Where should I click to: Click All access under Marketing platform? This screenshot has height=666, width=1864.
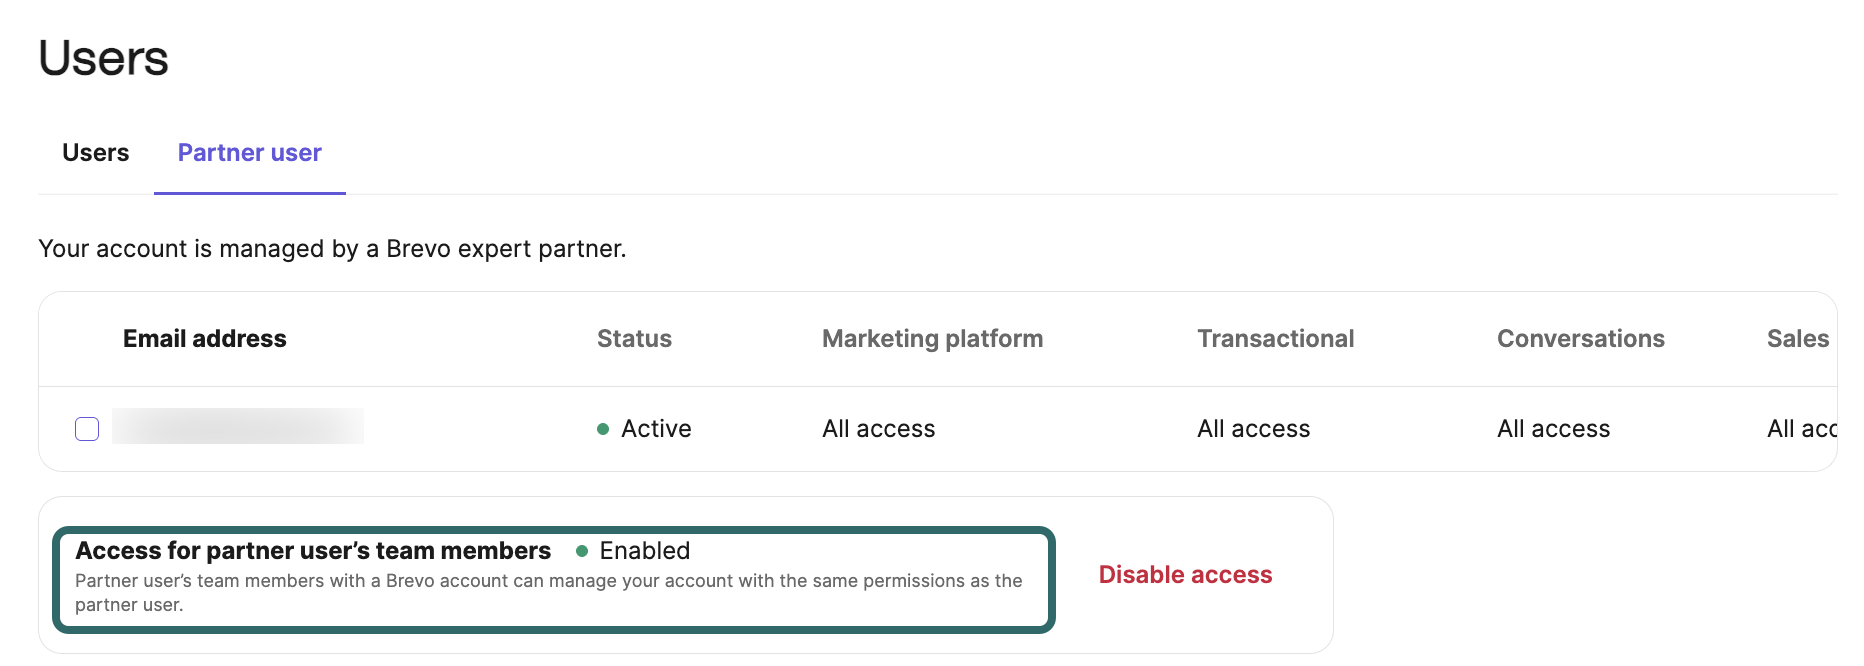(878, 429)
